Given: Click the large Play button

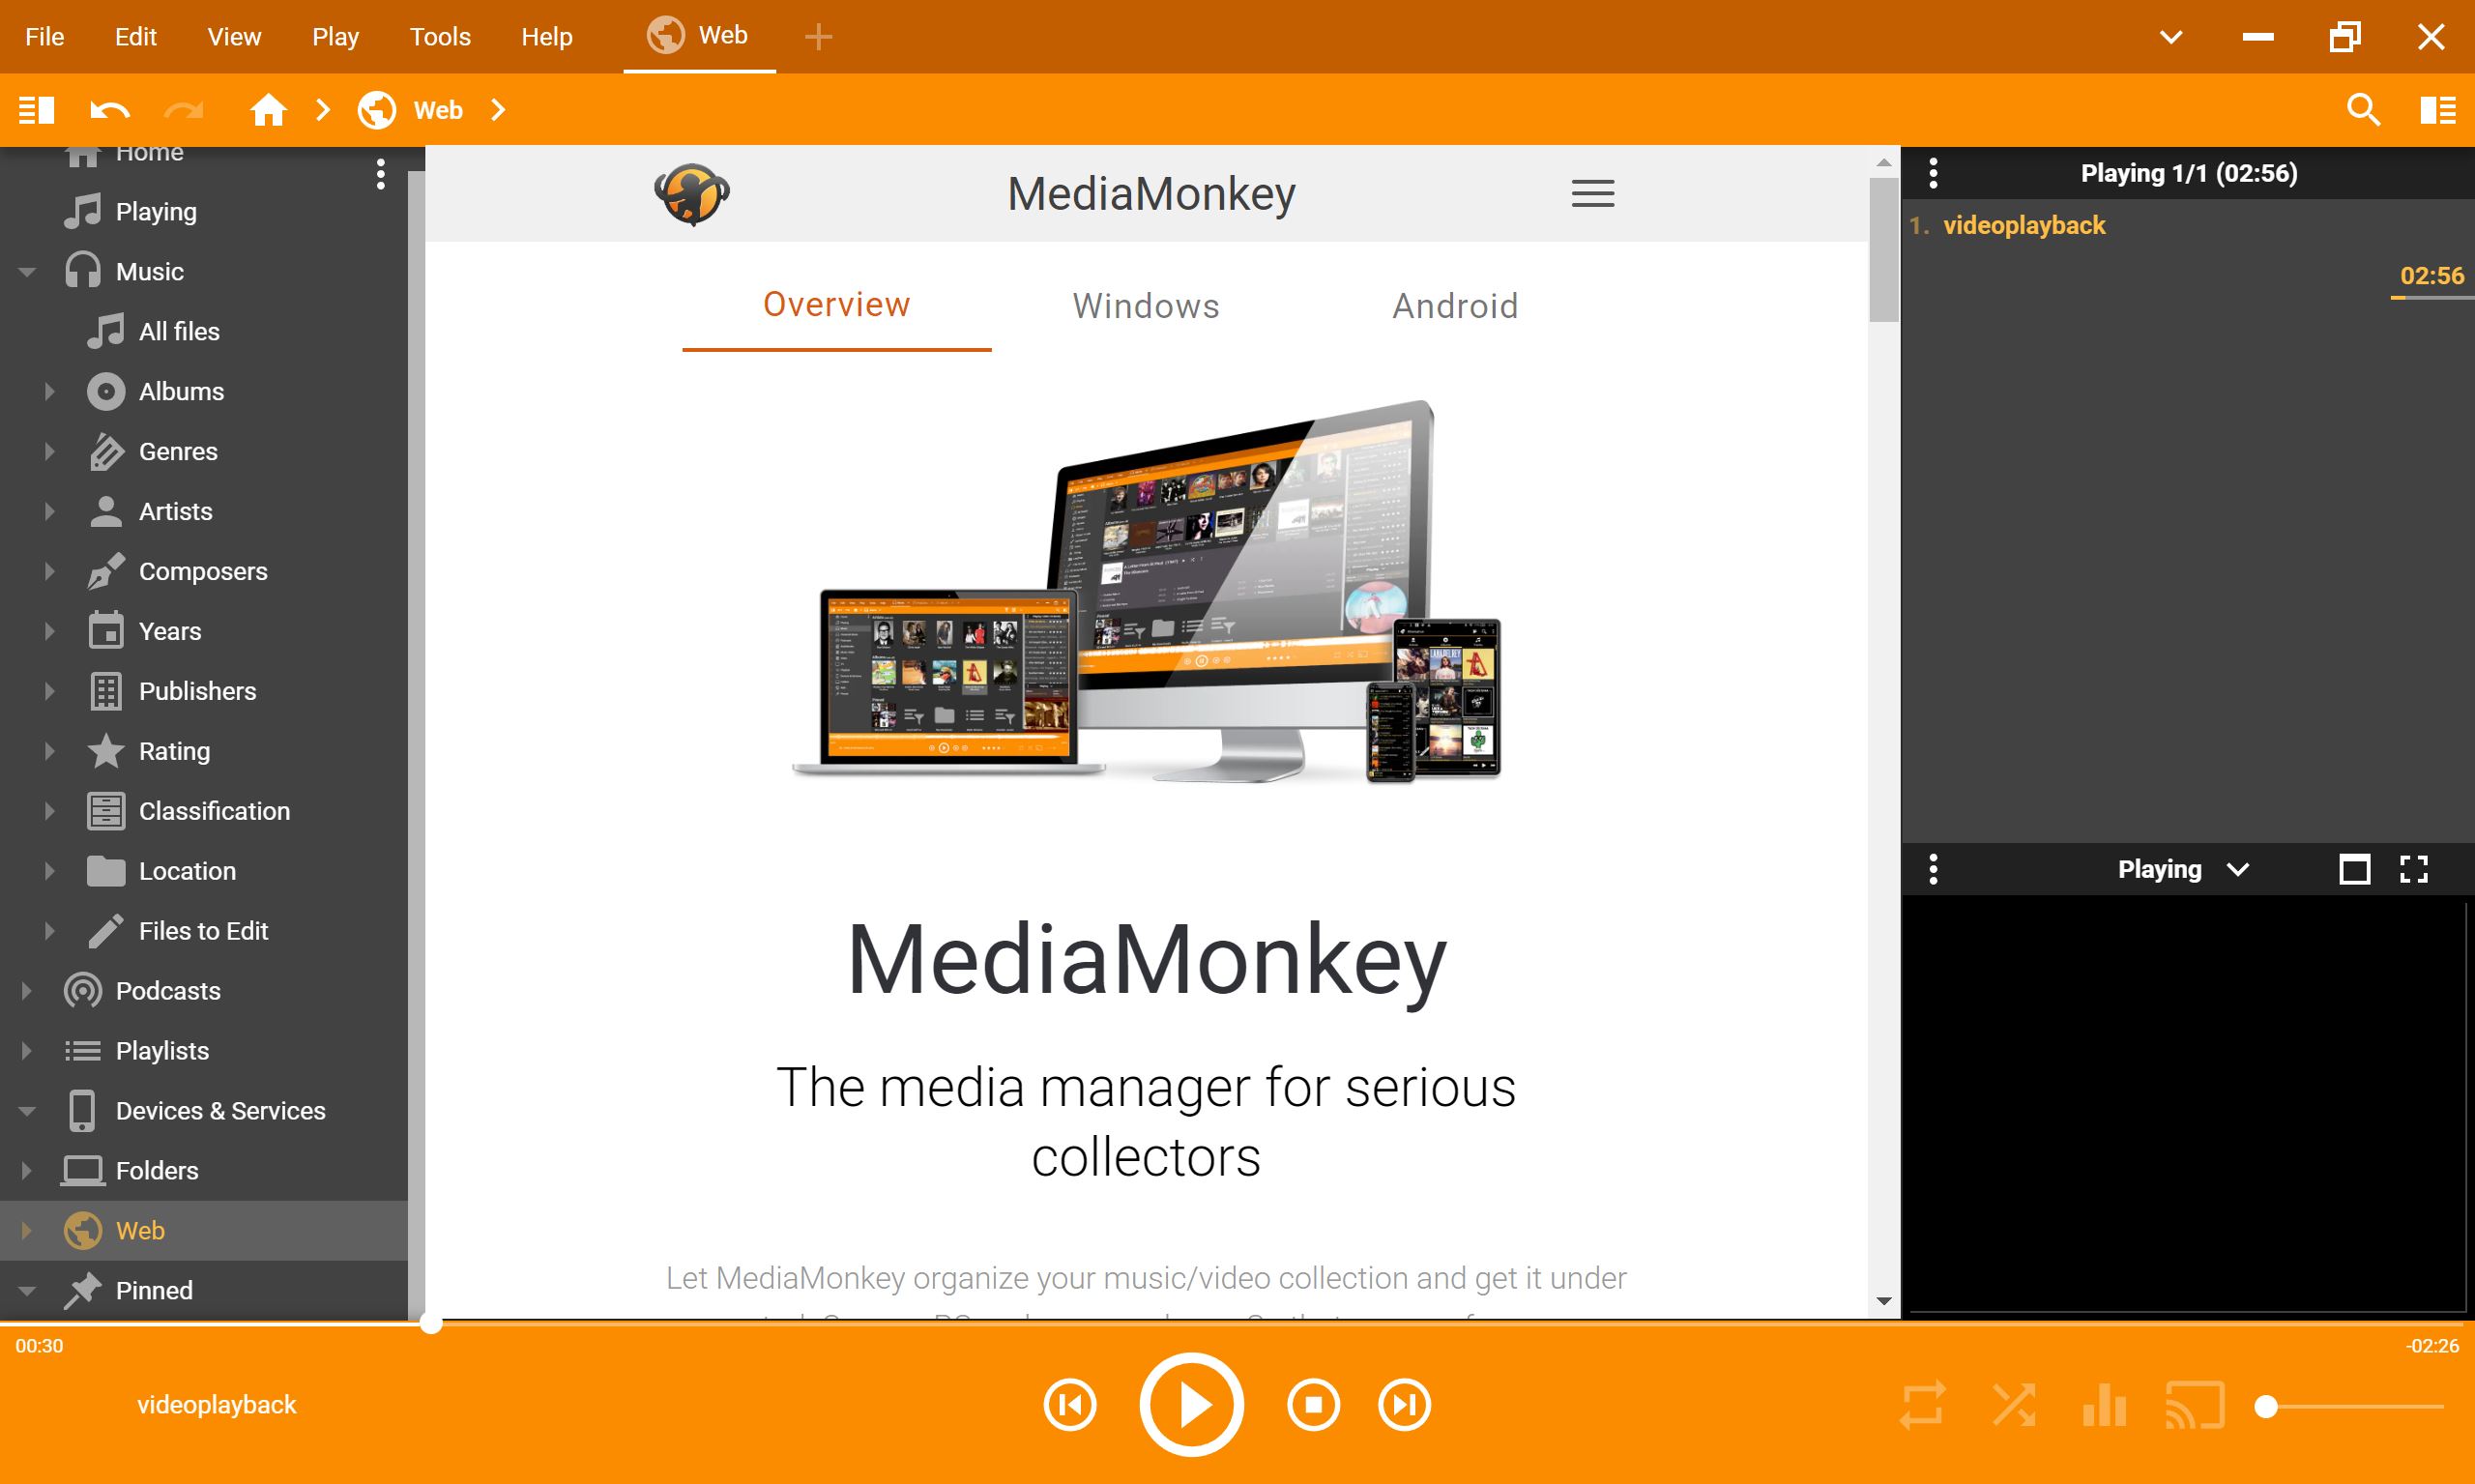Looking at the screenshot, I should click(1190, 1404).
